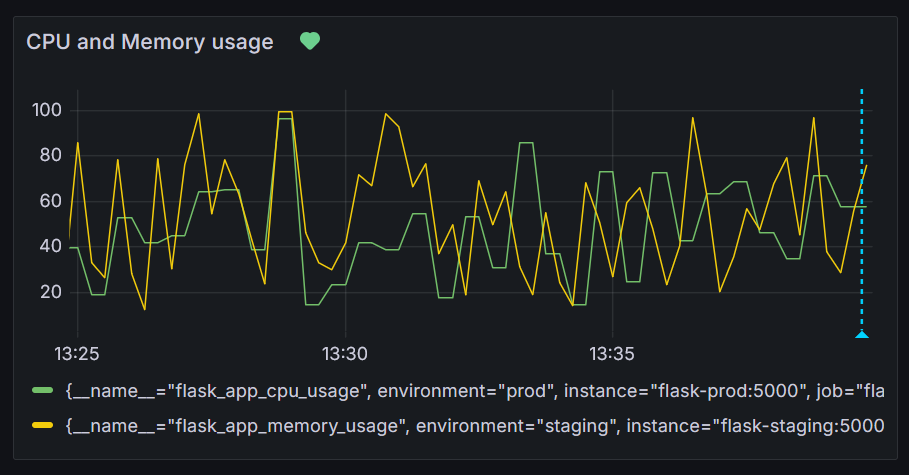This screenshot has width=909, height=475.
Task: Open the "CPU and Memory usage" panel title menu
Action: pos(150,42)
